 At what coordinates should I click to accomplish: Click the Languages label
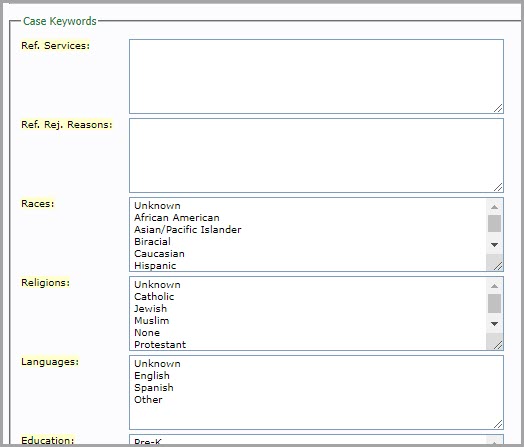[50, 362]
